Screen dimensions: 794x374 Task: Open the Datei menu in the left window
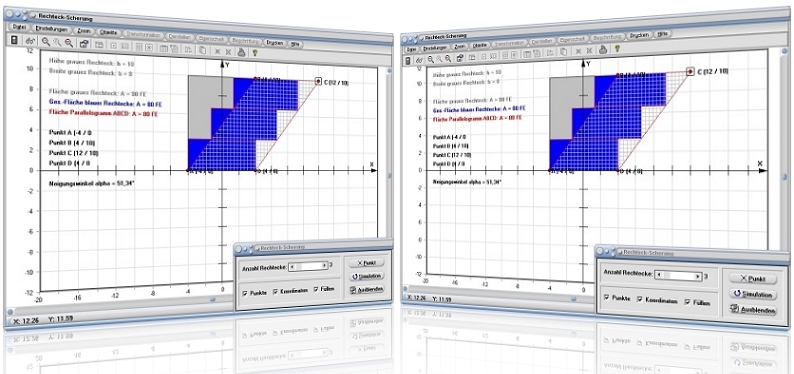[x=19, y=26]
